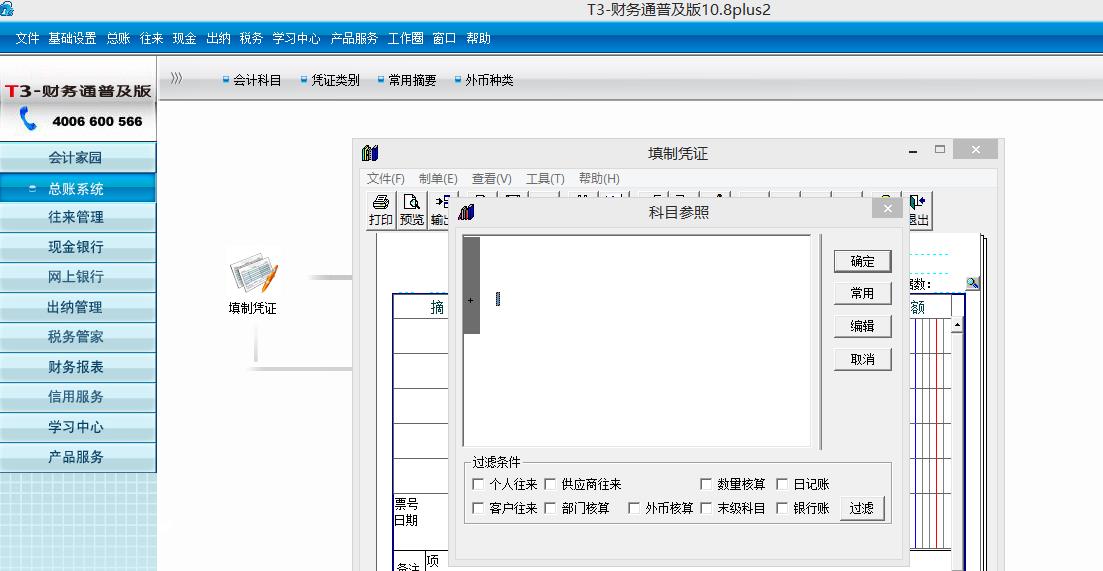Click the magnifier icon beside 附单据数
Screen dimensions: 1103x571
pos(972,283)
